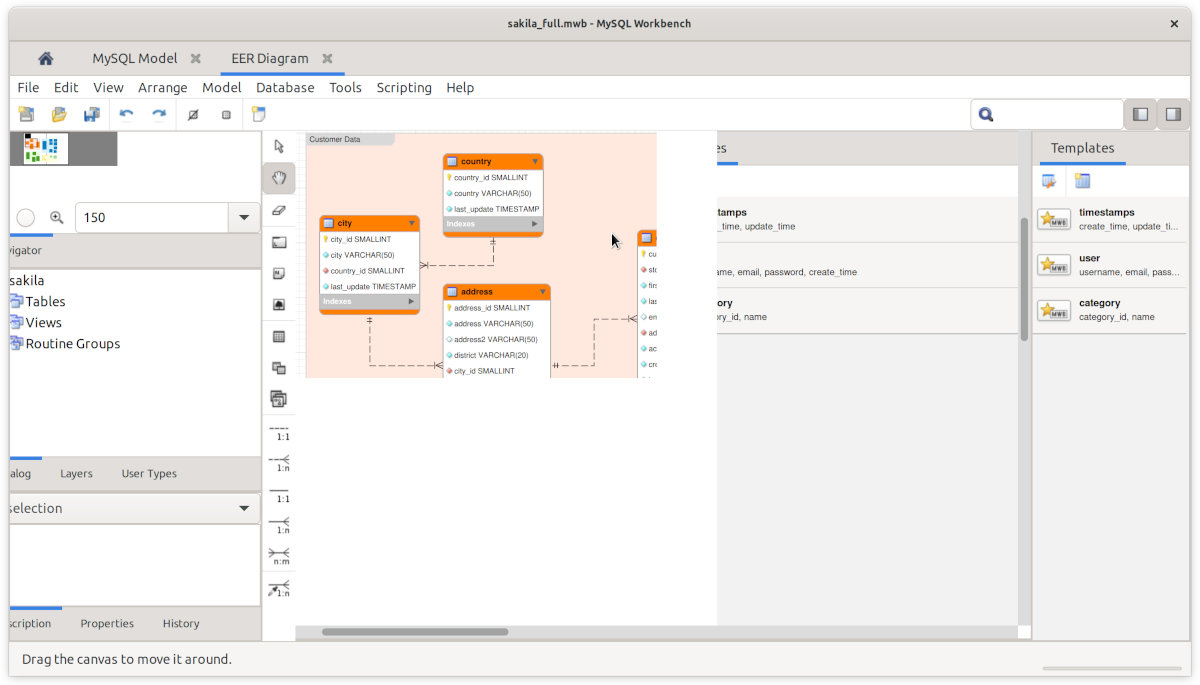The height and width of the screenshot is (685, 1200).
Task: Expand the country table's Indexes section
Action: point(535,224)
